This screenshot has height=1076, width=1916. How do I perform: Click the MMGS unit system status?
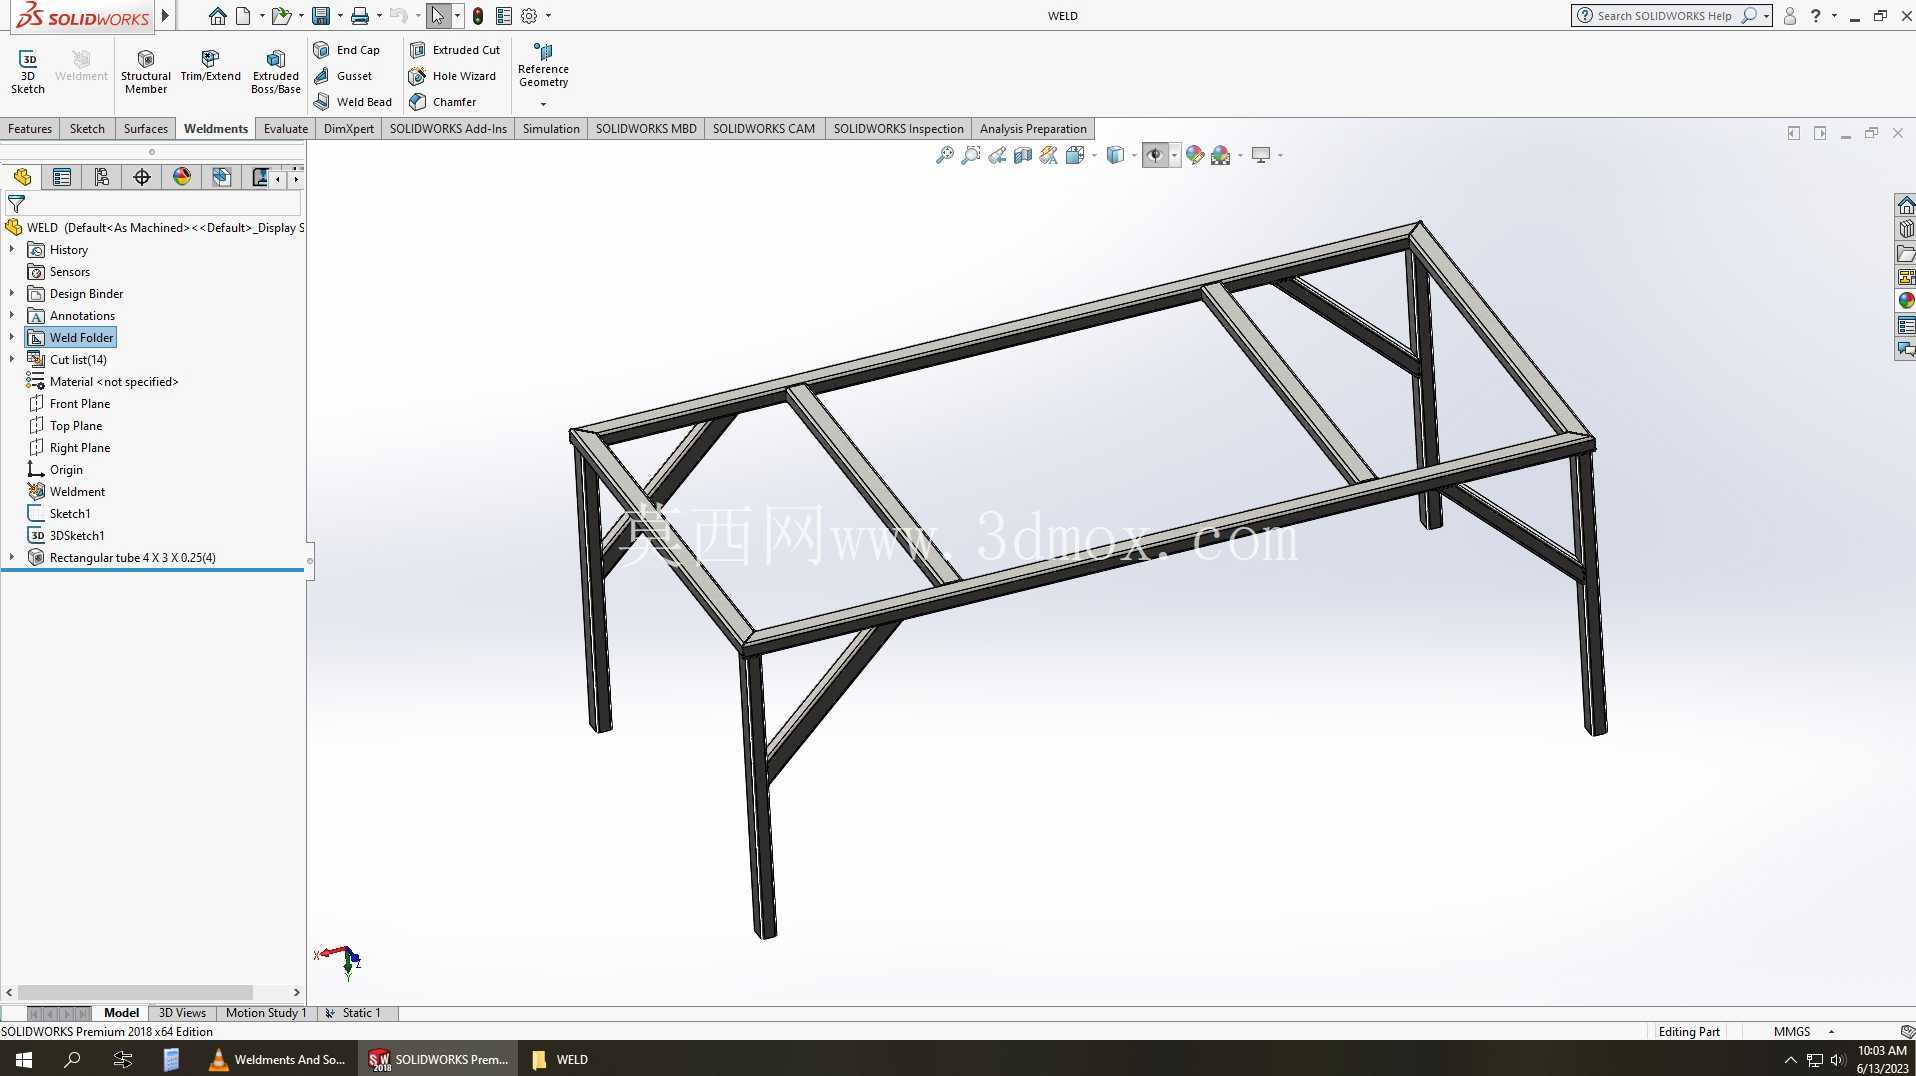tap(1791, 1032)
